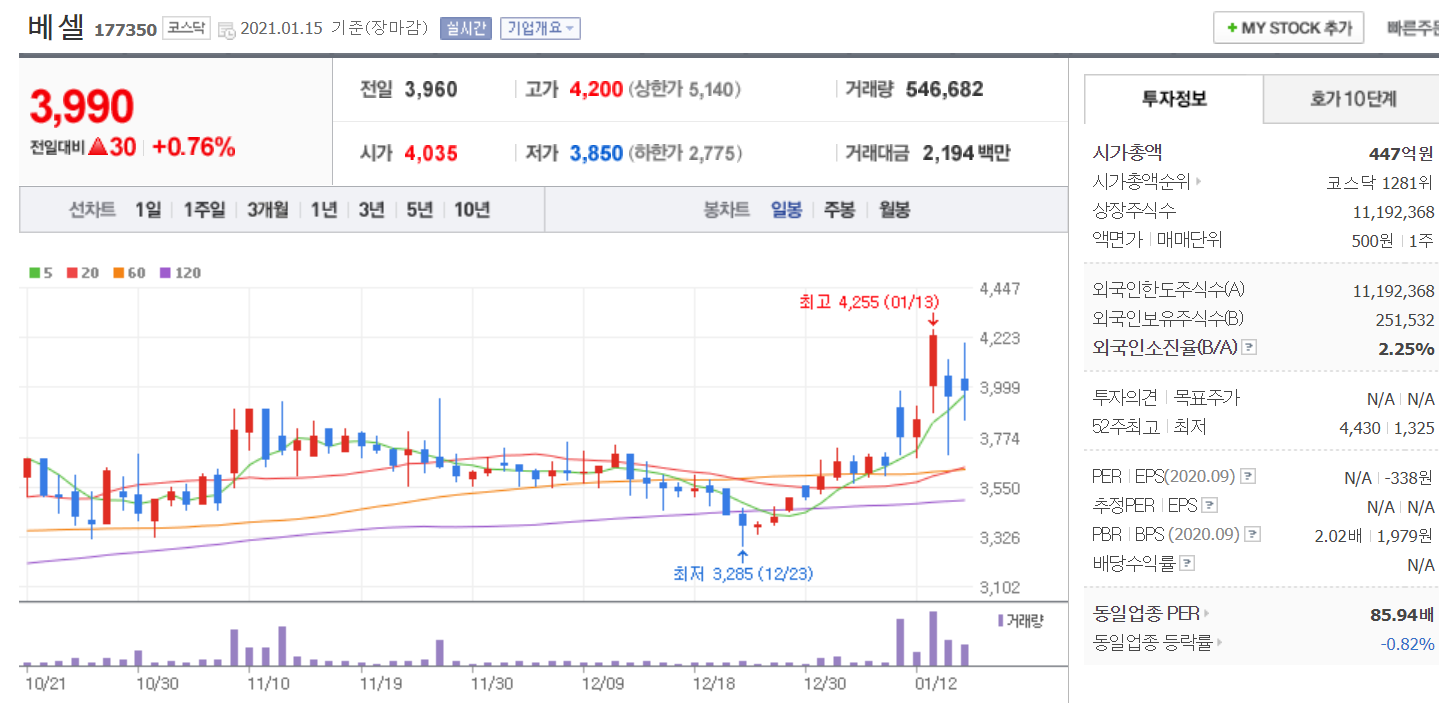Open the 기업개요 dropdown
This screenshot has height=703, width=1439.
coord(540,28)
